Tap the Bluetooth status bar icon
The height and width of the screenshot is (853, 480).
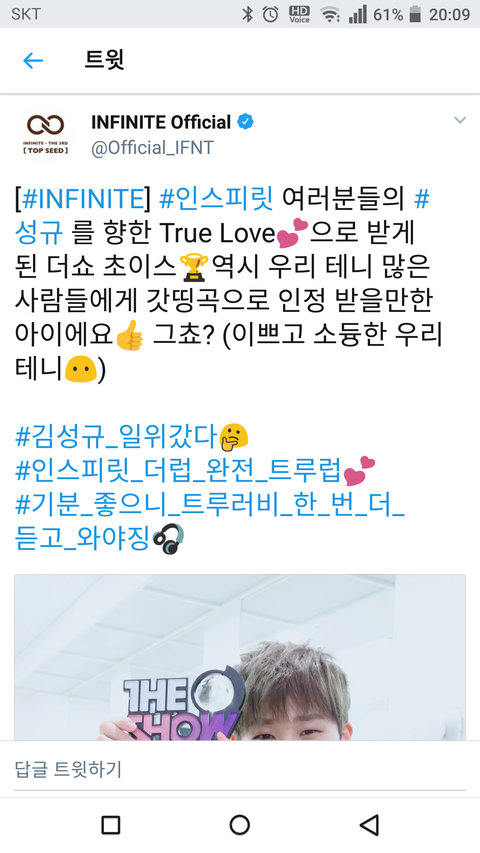[248, 14]
